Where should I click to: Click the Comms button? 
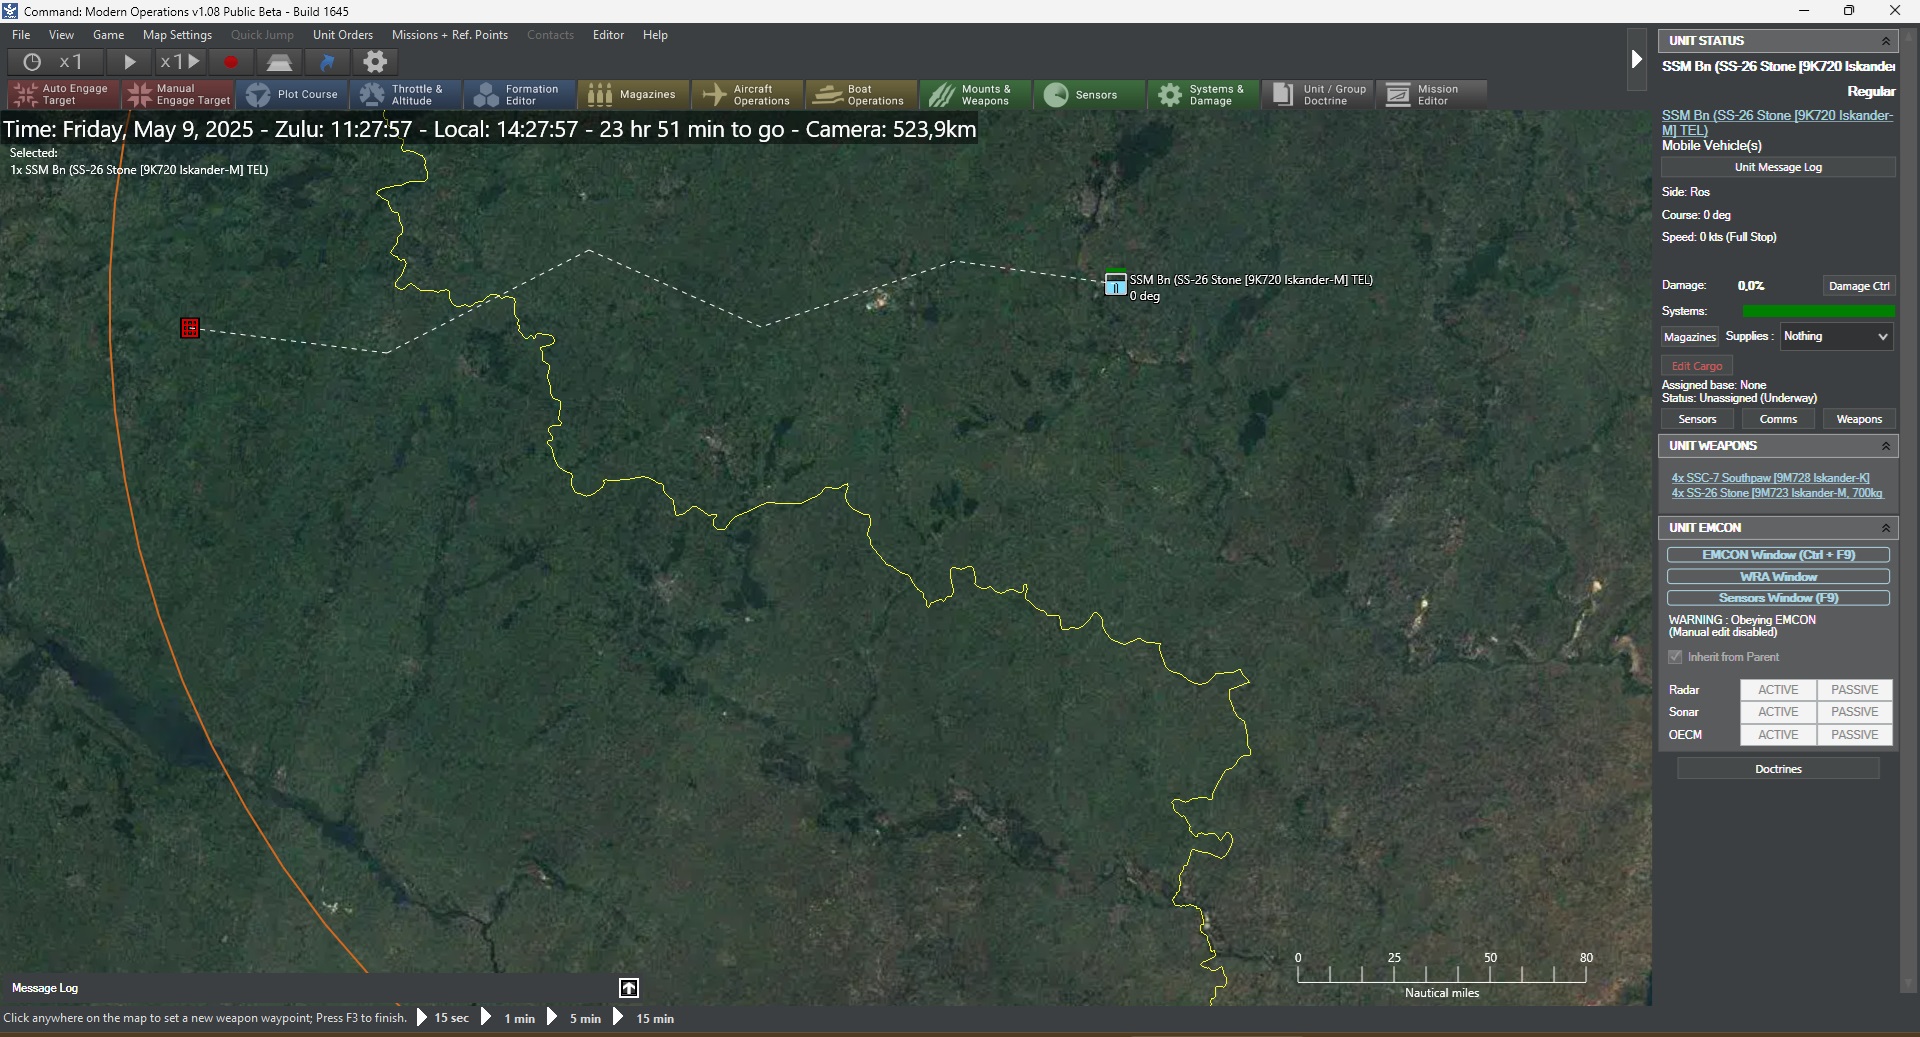pos(1778,419)
